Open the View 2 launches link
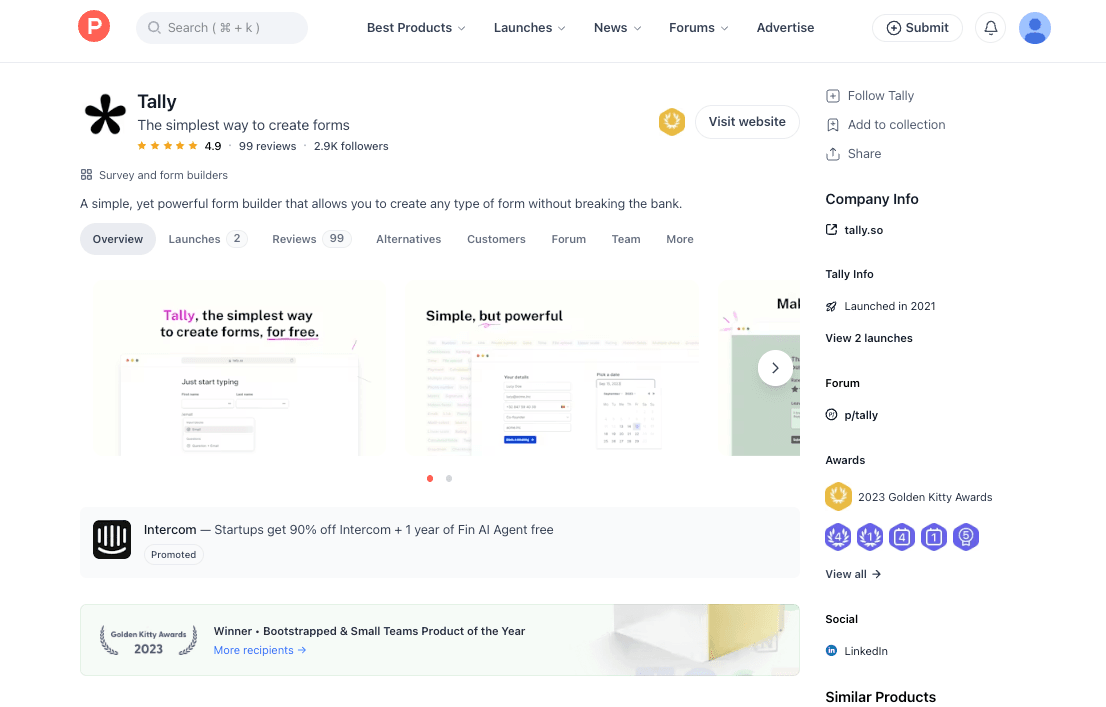1106x707 pixels. tap(869, 338)
